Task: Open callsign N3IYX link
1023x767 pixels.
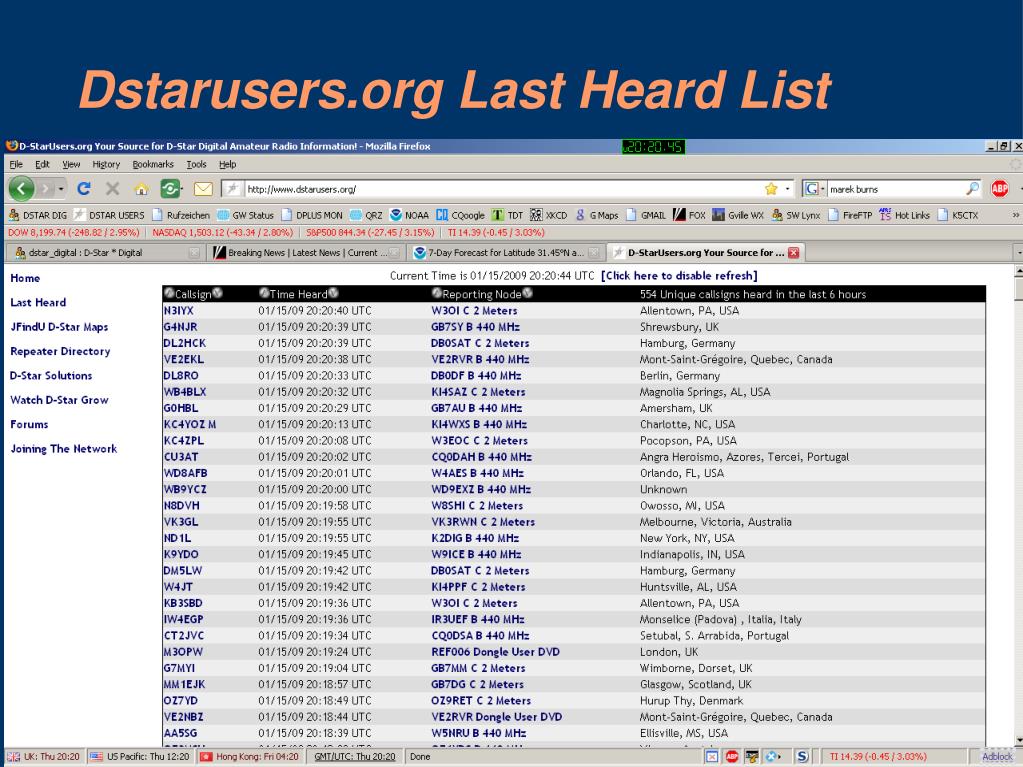Action: coord(179,310)
